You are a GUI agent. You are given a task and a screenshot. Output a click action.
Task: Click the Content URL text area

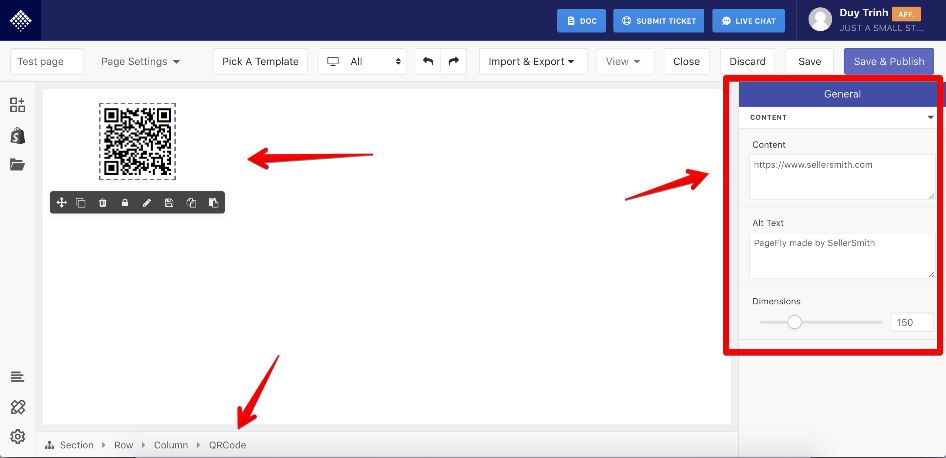842,177
